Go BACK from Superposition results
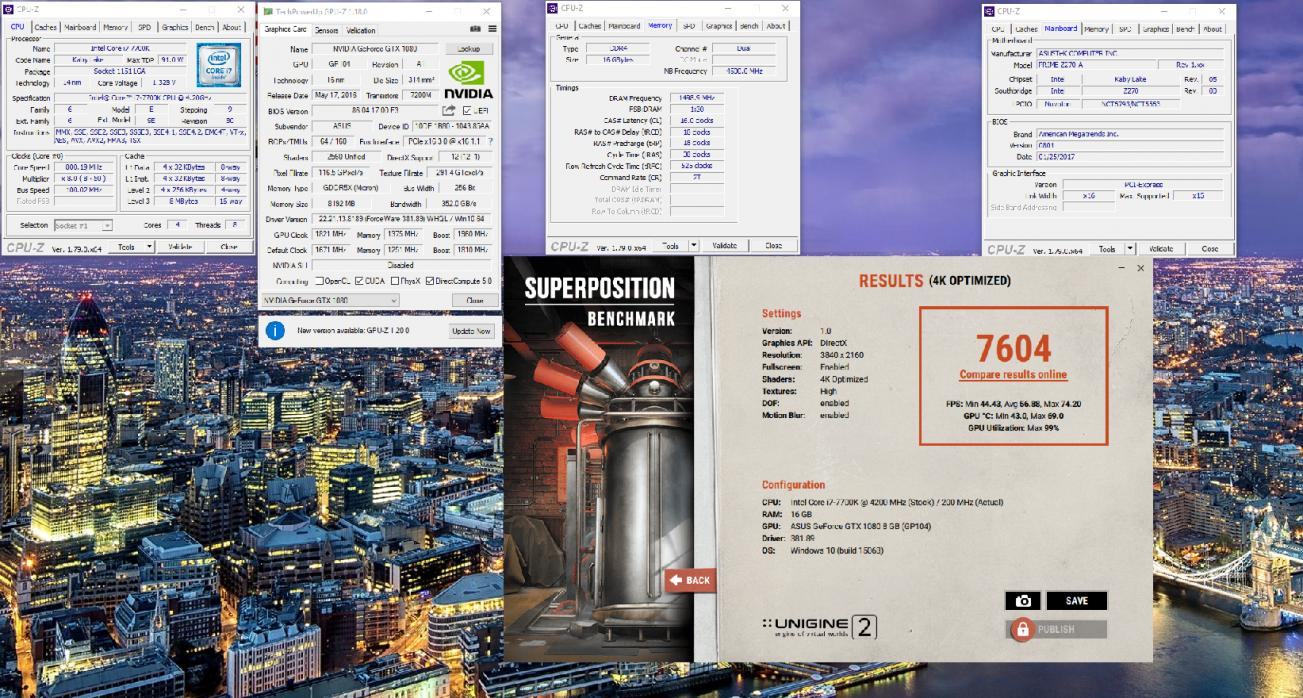The image size is (1303, 698). [x=691, y=580]
